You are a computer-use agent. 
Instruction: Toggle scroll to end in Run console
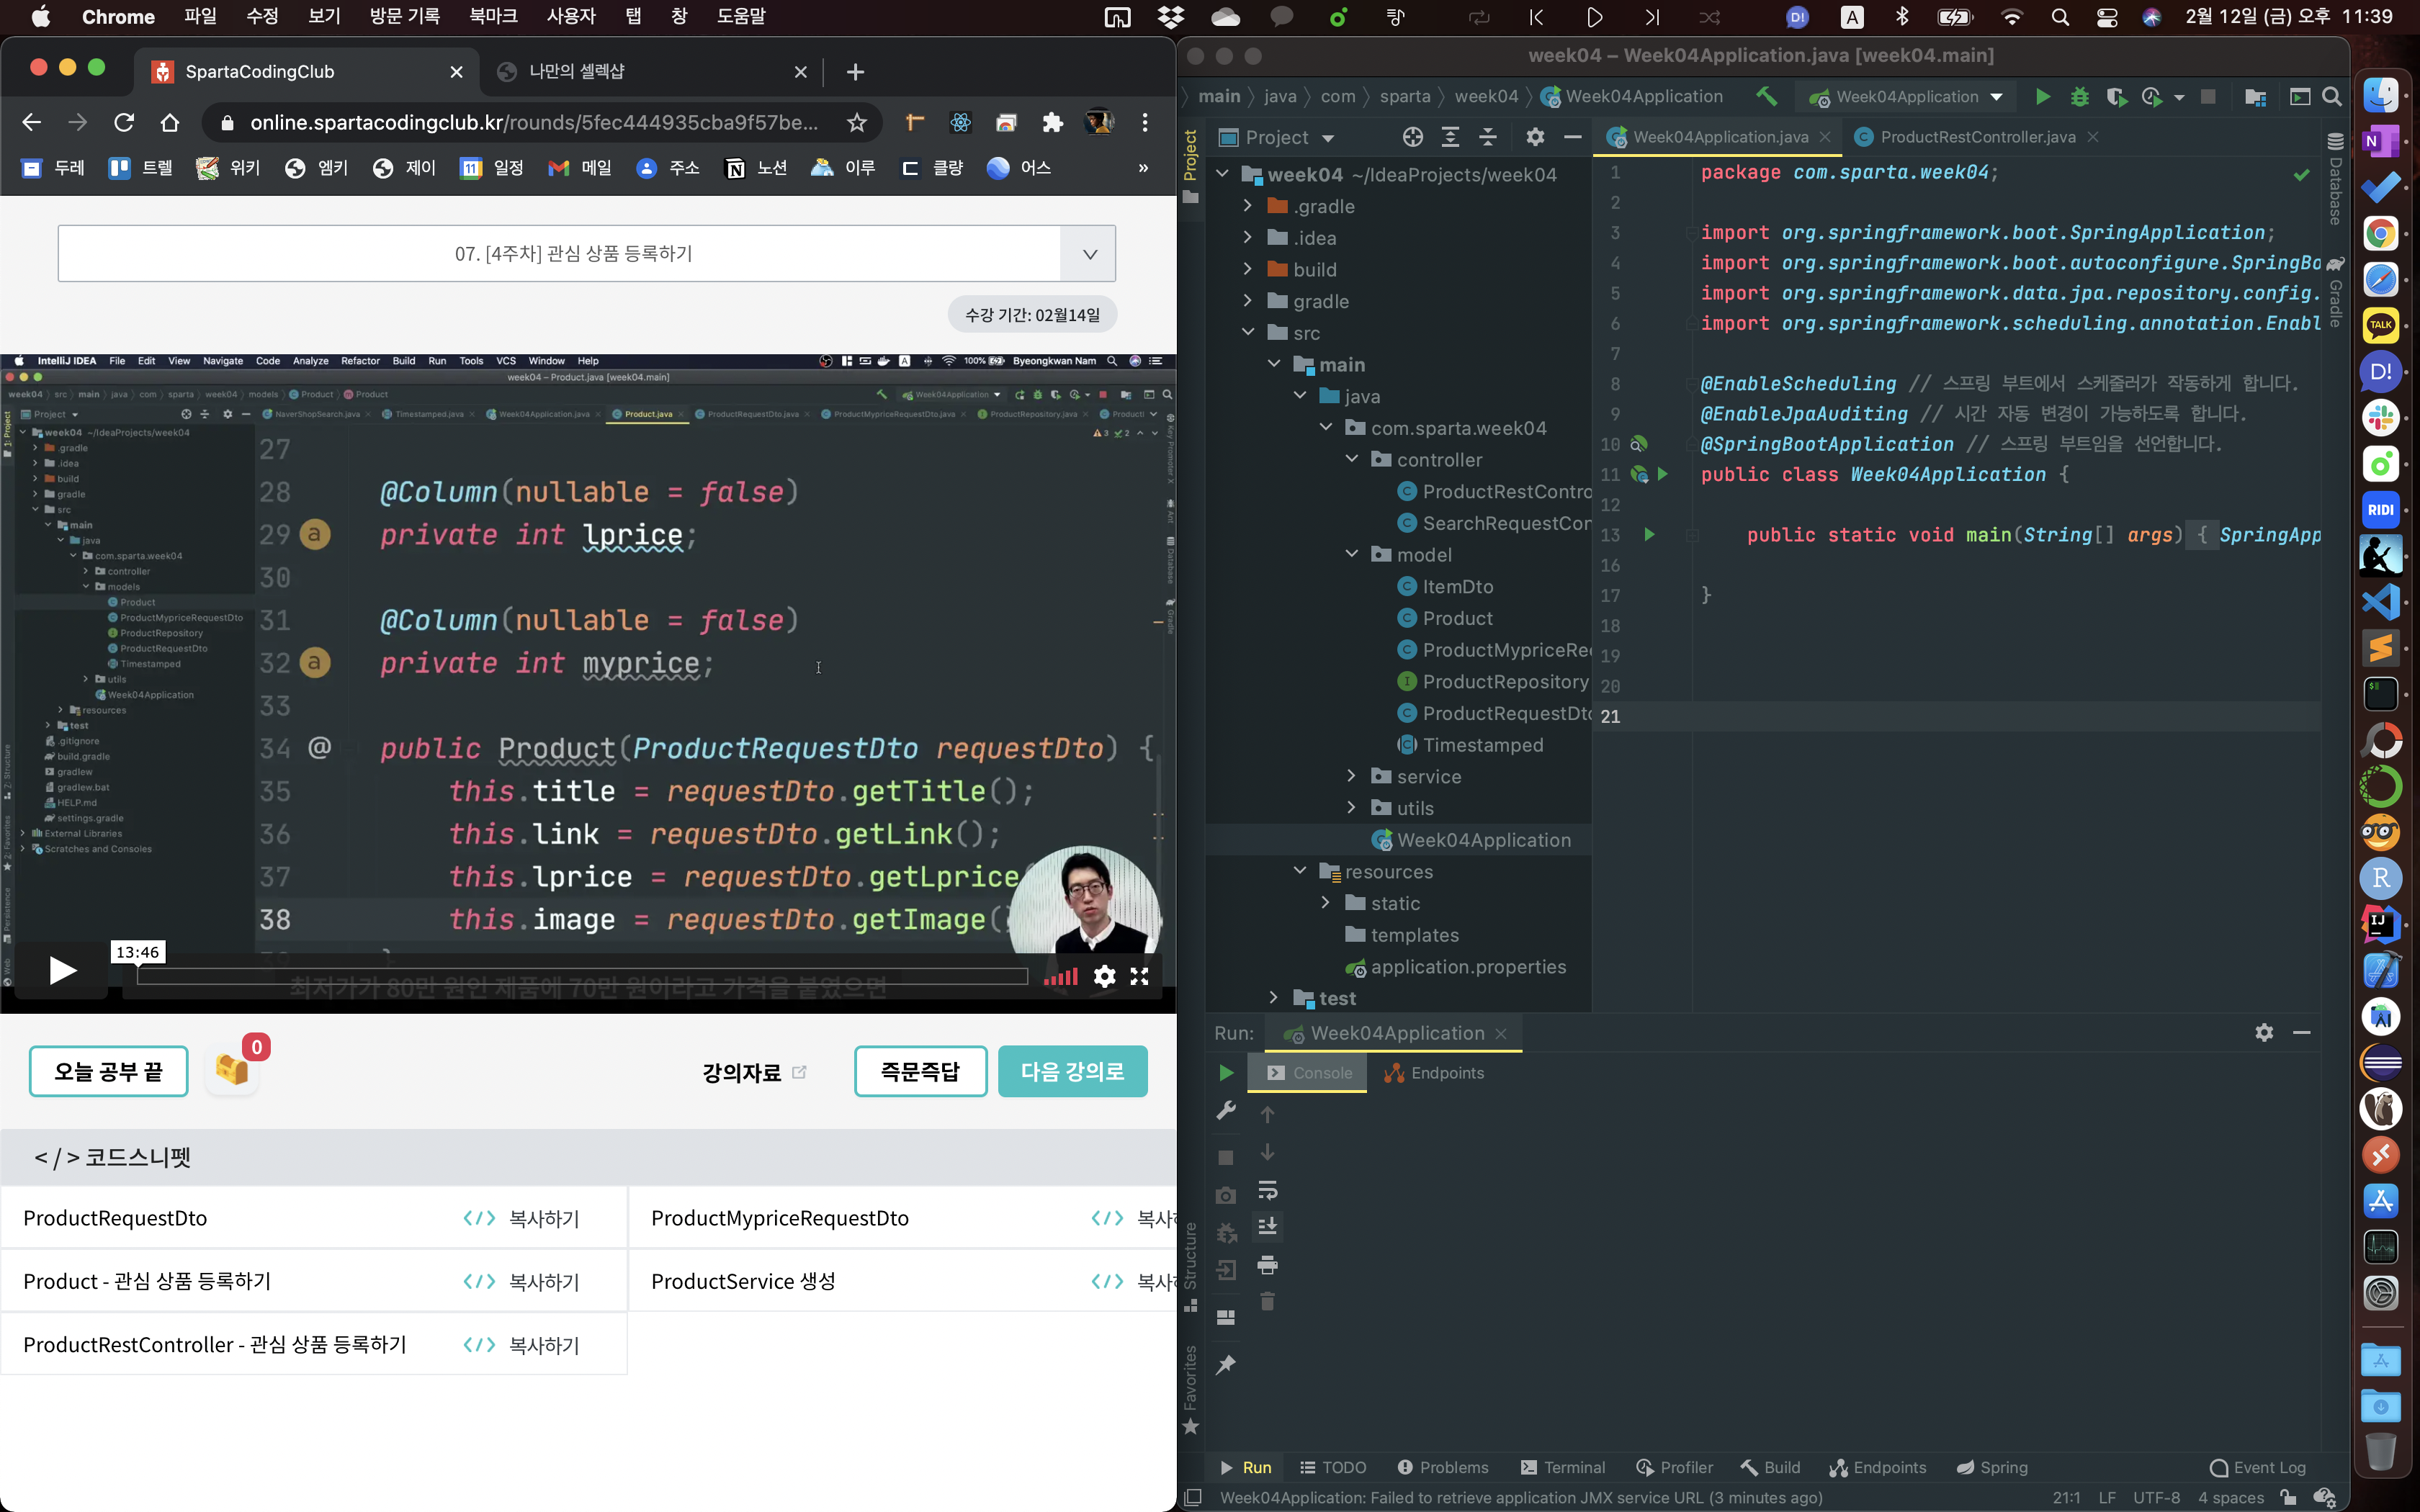(1267, 1227)
